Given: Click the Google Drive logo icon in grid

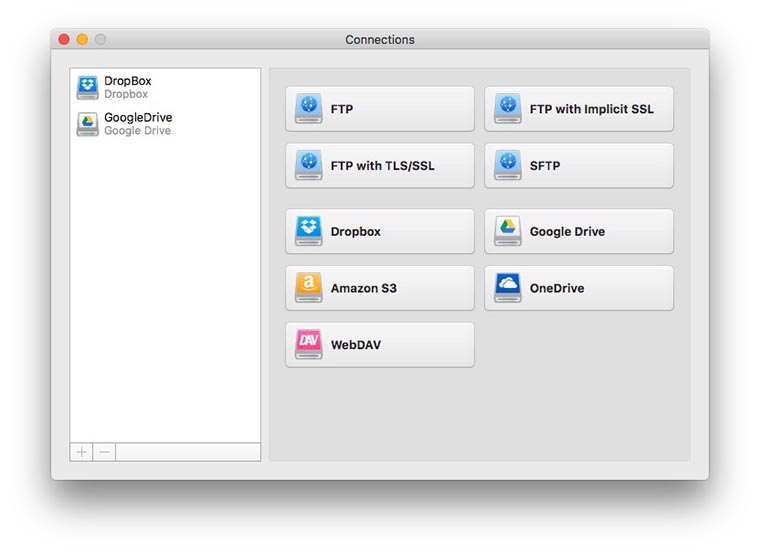Looking at the screenshot, I should tap(507, 231).
